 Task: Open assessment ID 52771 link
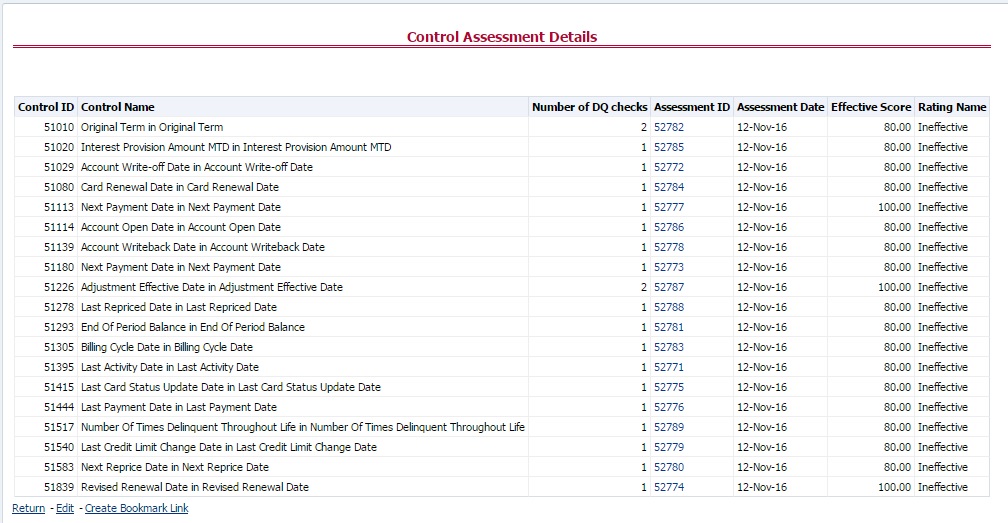point(669,367)
